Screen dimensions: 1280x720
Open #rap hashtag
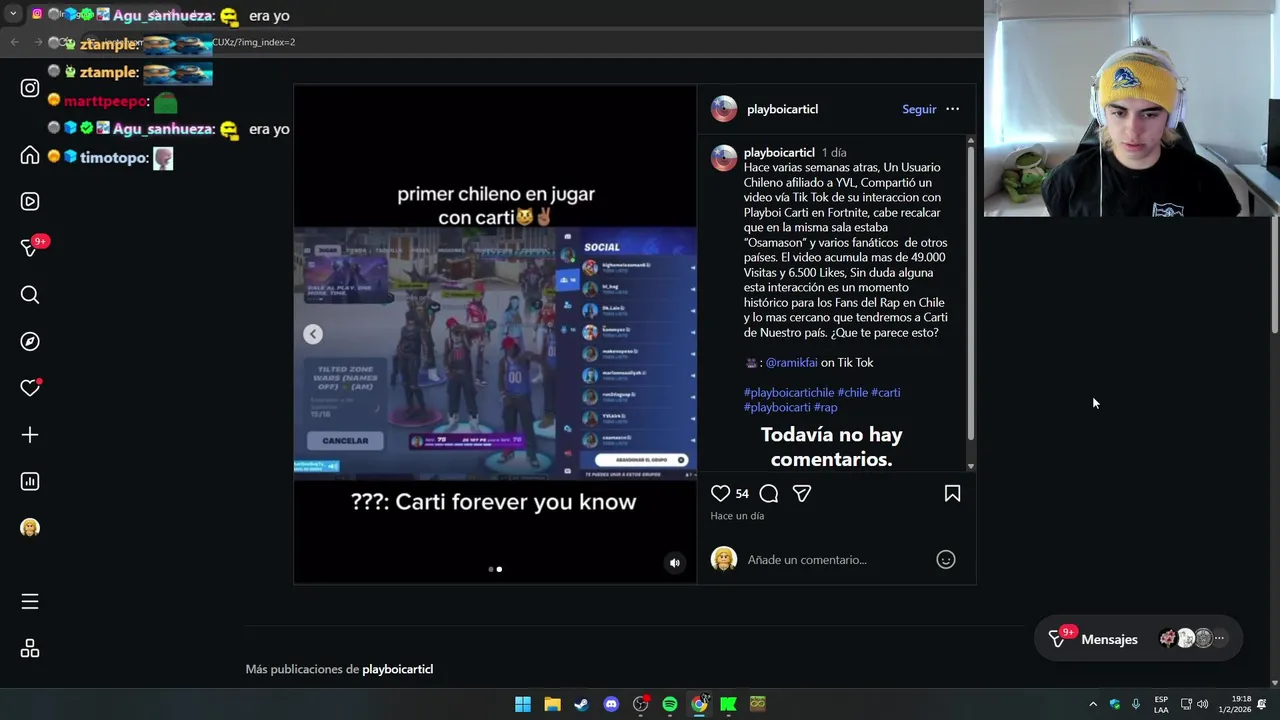click(825, 407)
